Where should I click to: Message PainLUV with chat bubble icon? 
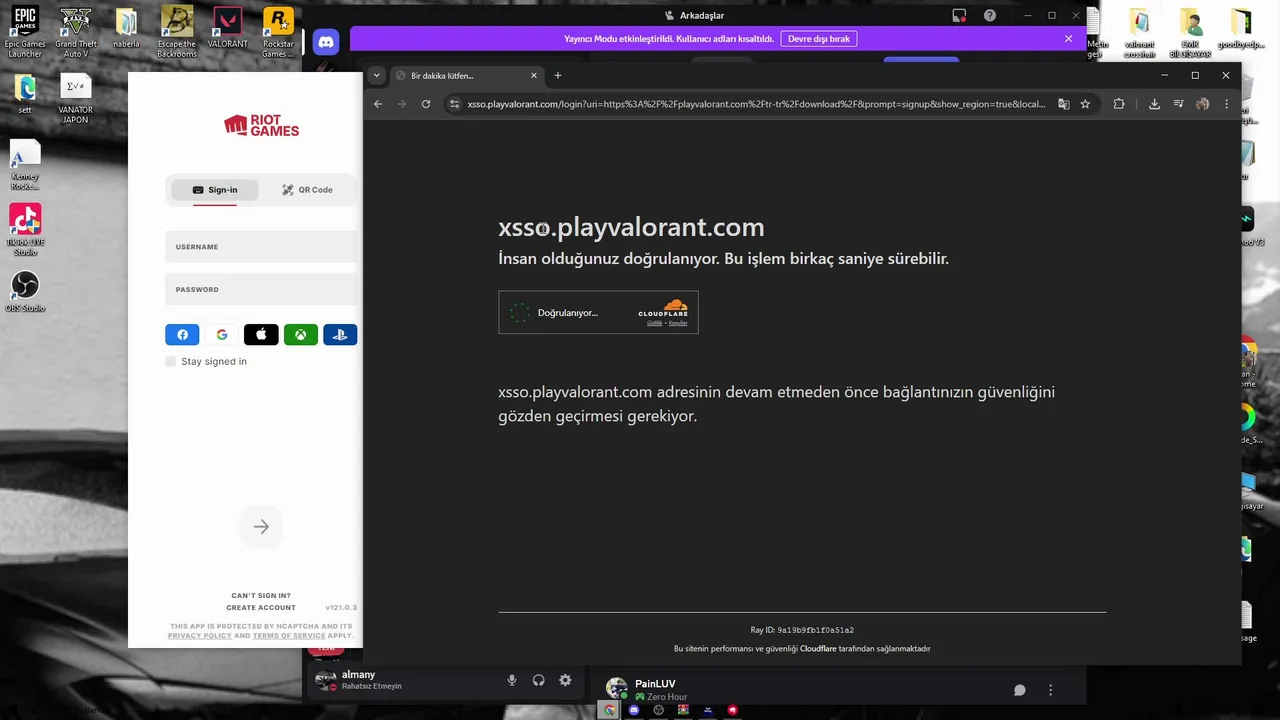click(1020, 690)
